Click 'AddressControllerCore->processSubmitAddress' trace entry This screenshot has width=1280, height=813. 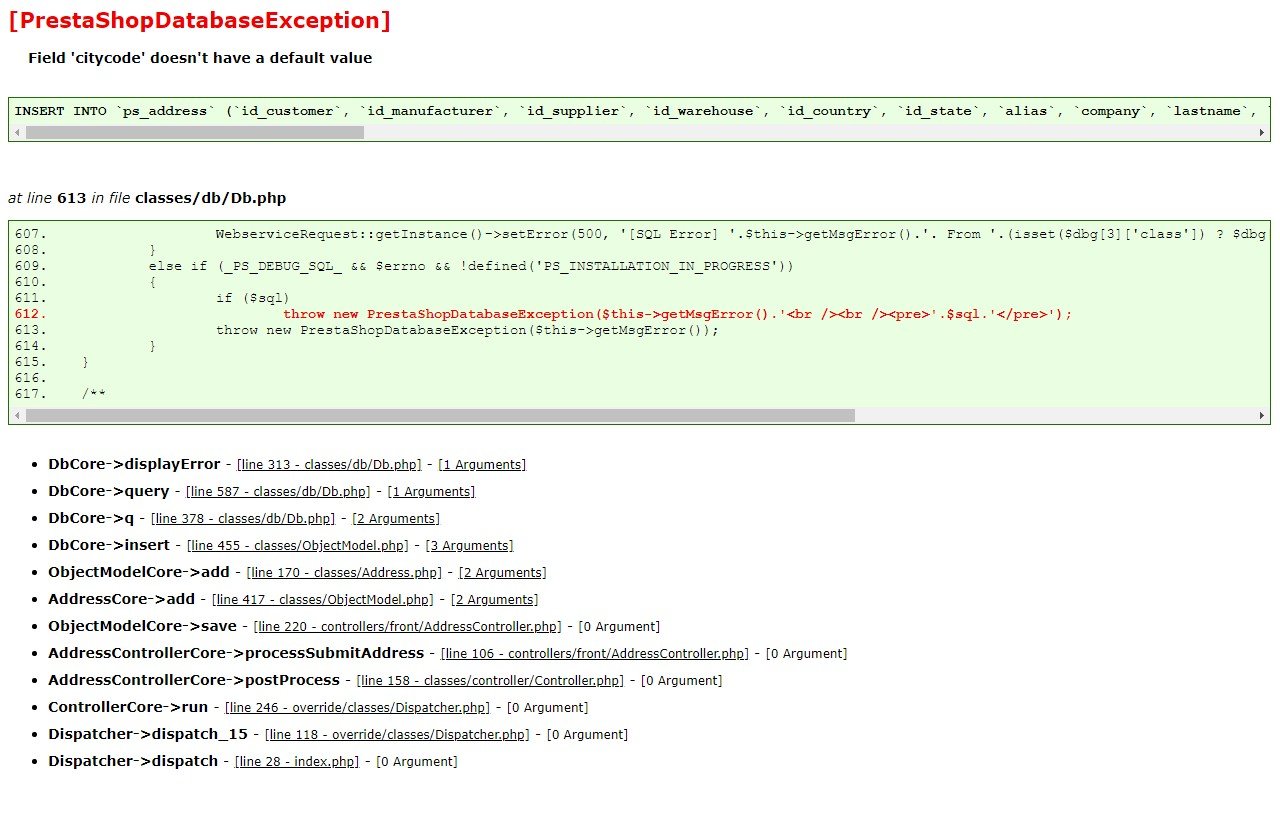pos(236,653)
